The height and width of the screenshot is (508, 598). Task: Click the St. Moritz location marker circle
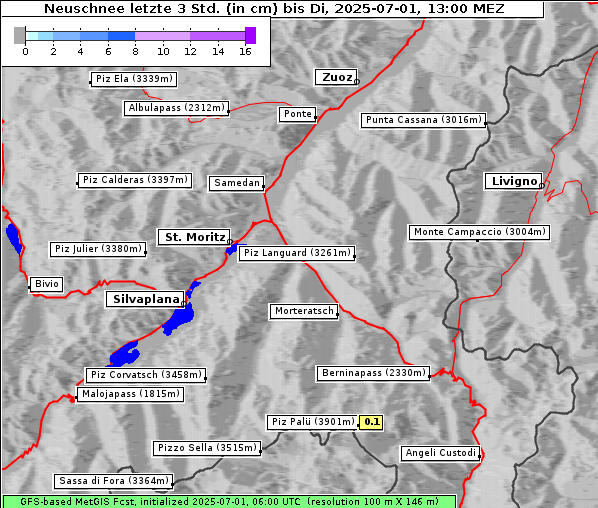(230, 242)
